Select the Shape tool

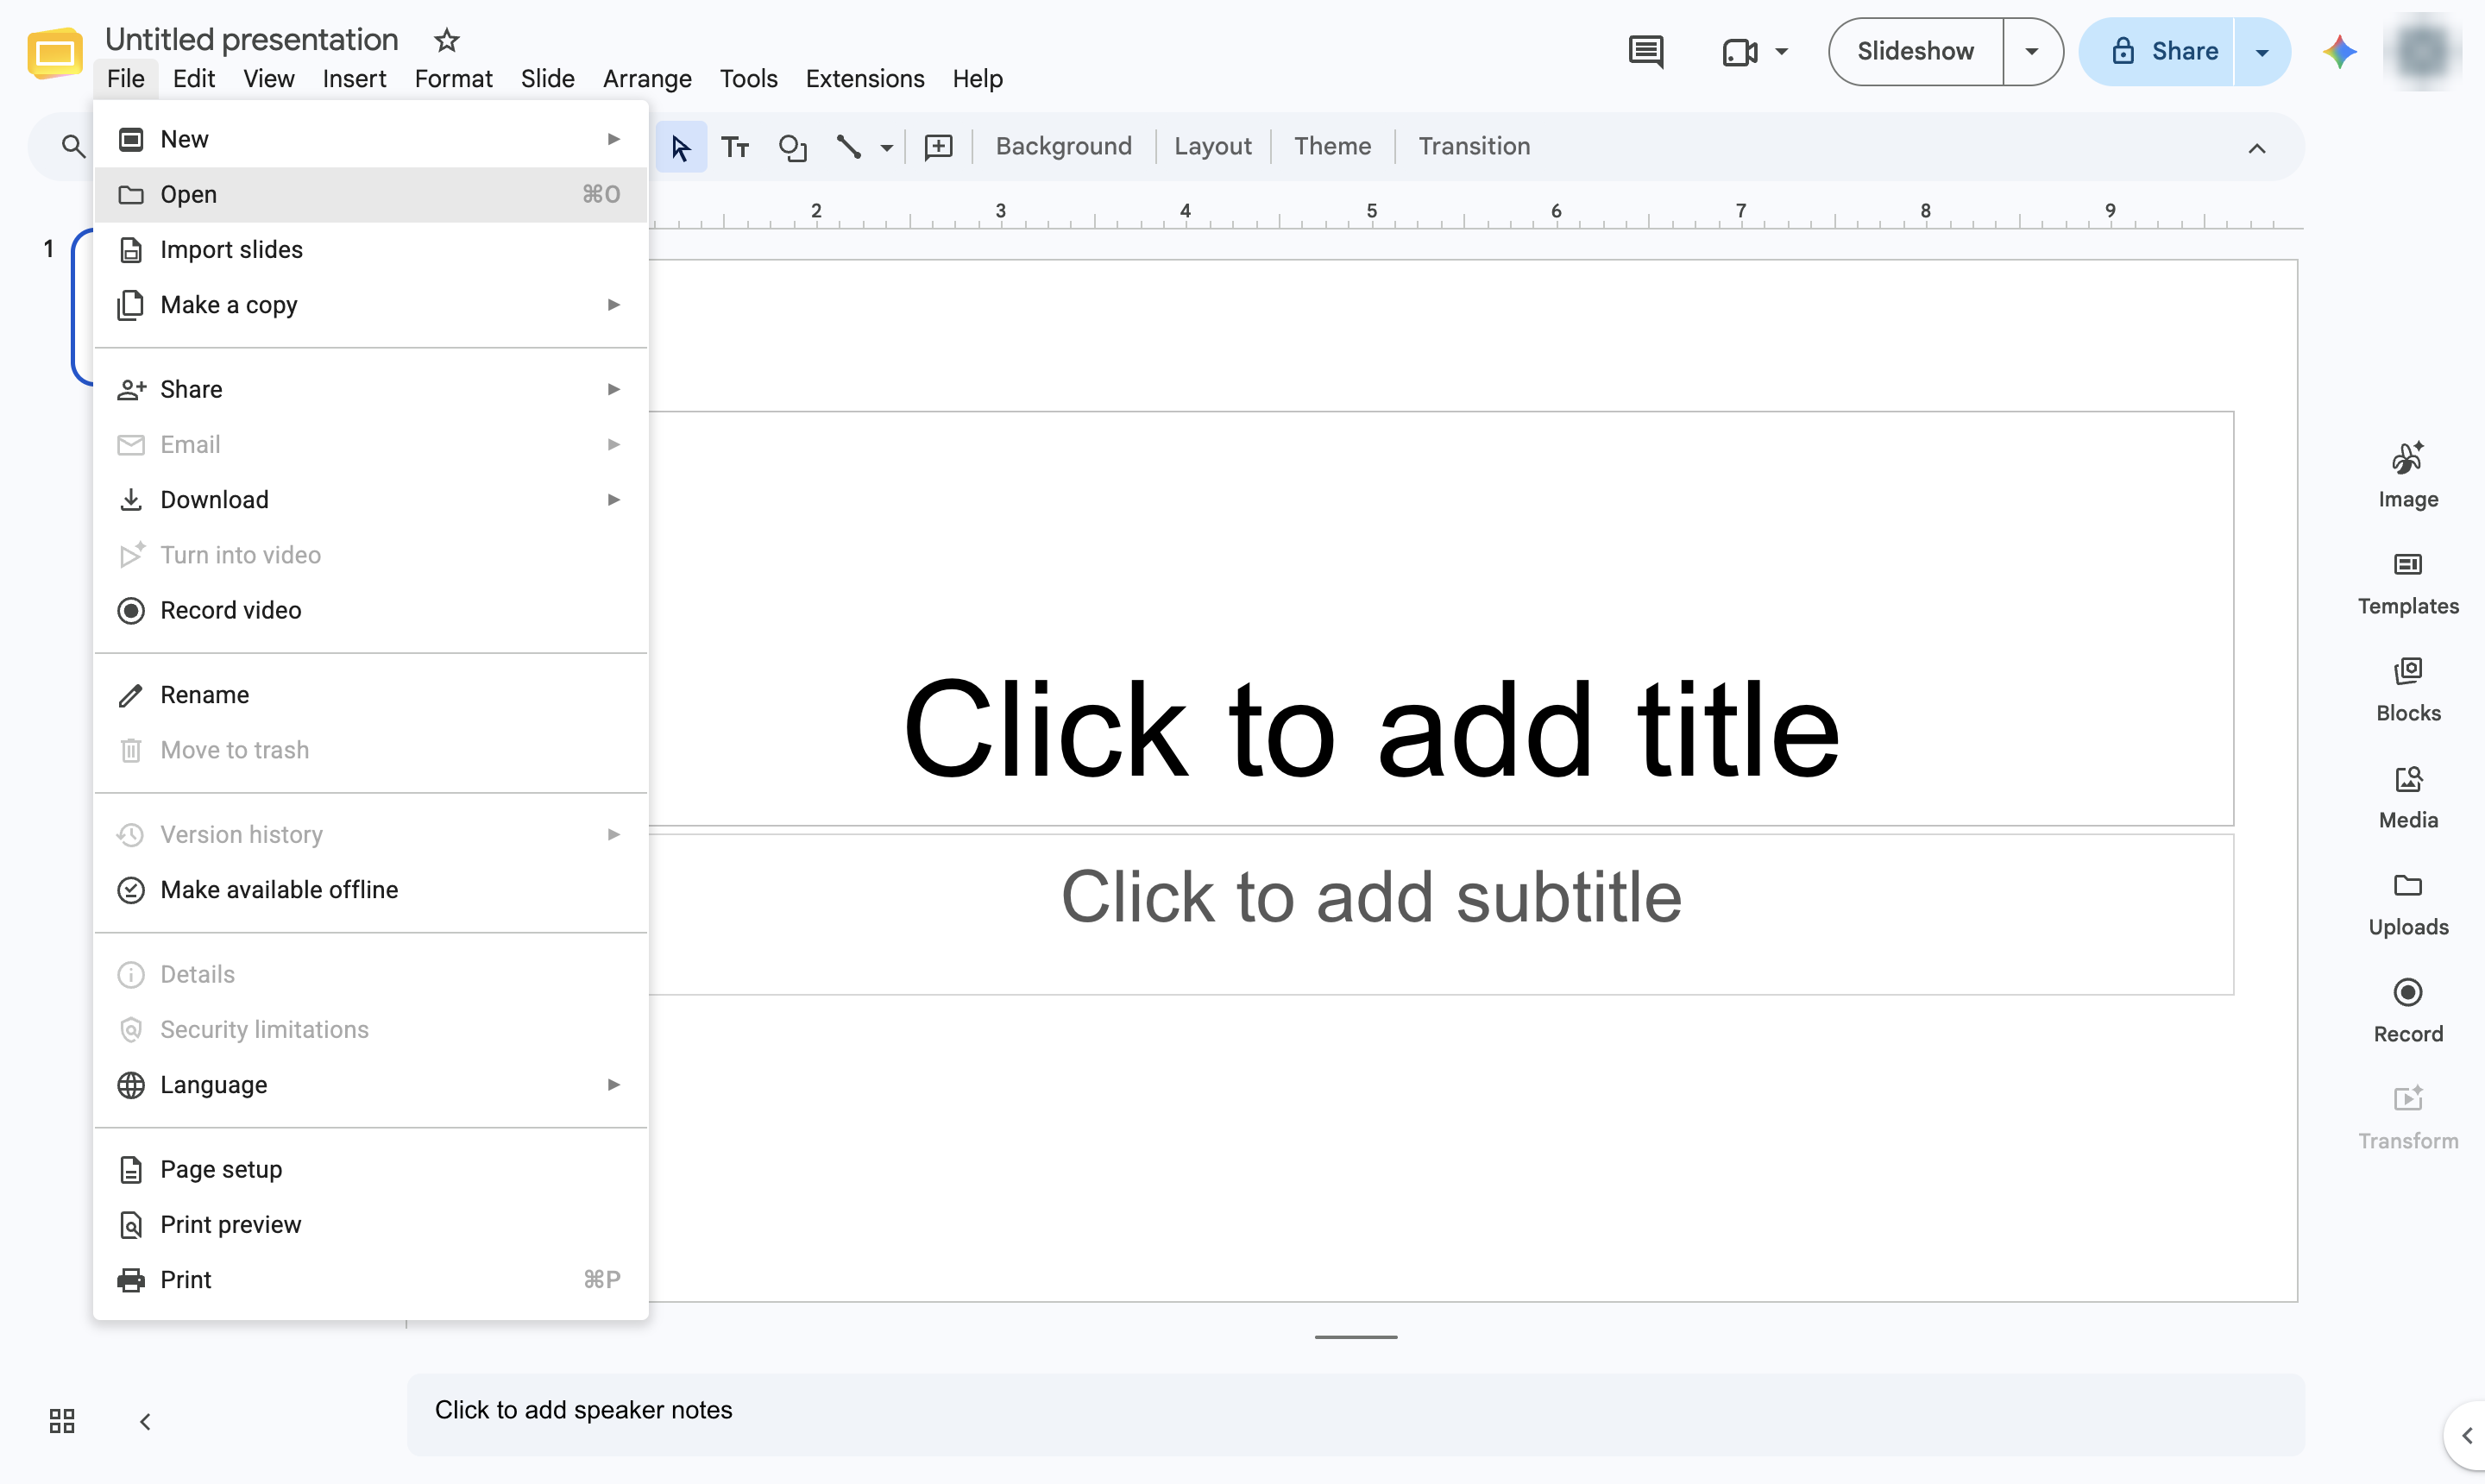coord(792,147)
